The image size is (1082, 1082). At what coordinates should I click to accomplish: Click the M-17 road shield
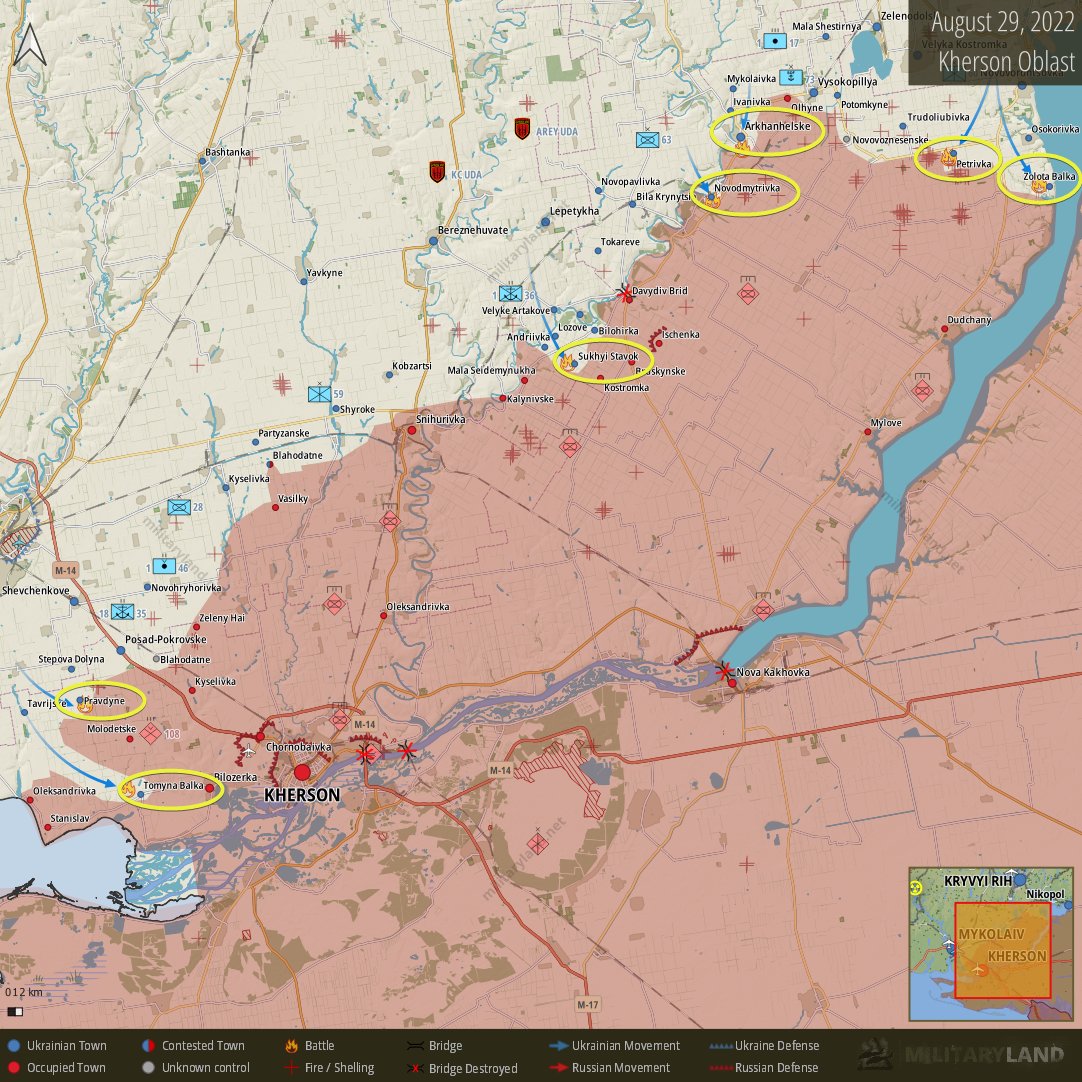588,1004
